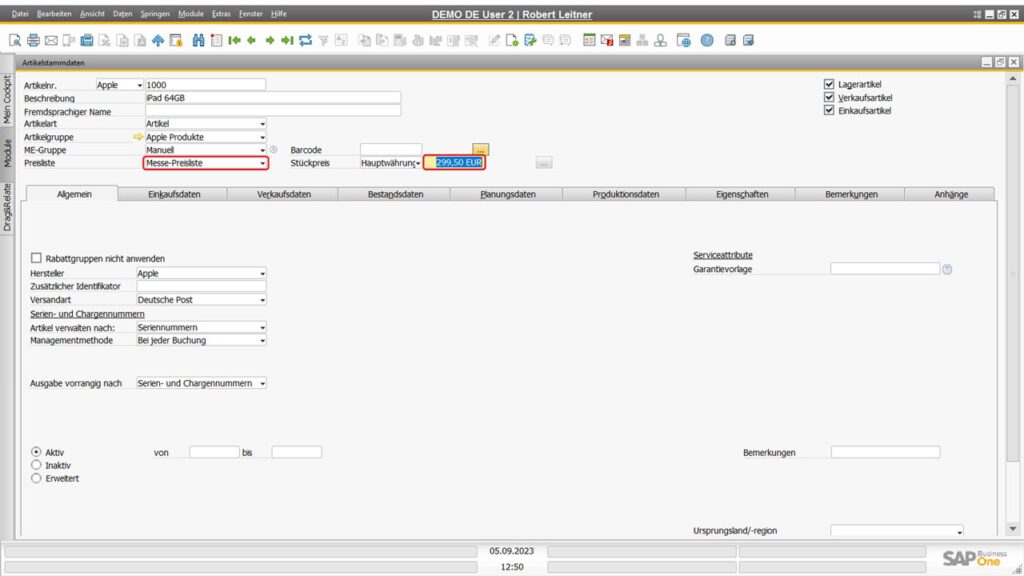The width and height of the screenshot is (1024, 576).
Task: Open the Anhänge tab
Action: click(x=951, y=194)
